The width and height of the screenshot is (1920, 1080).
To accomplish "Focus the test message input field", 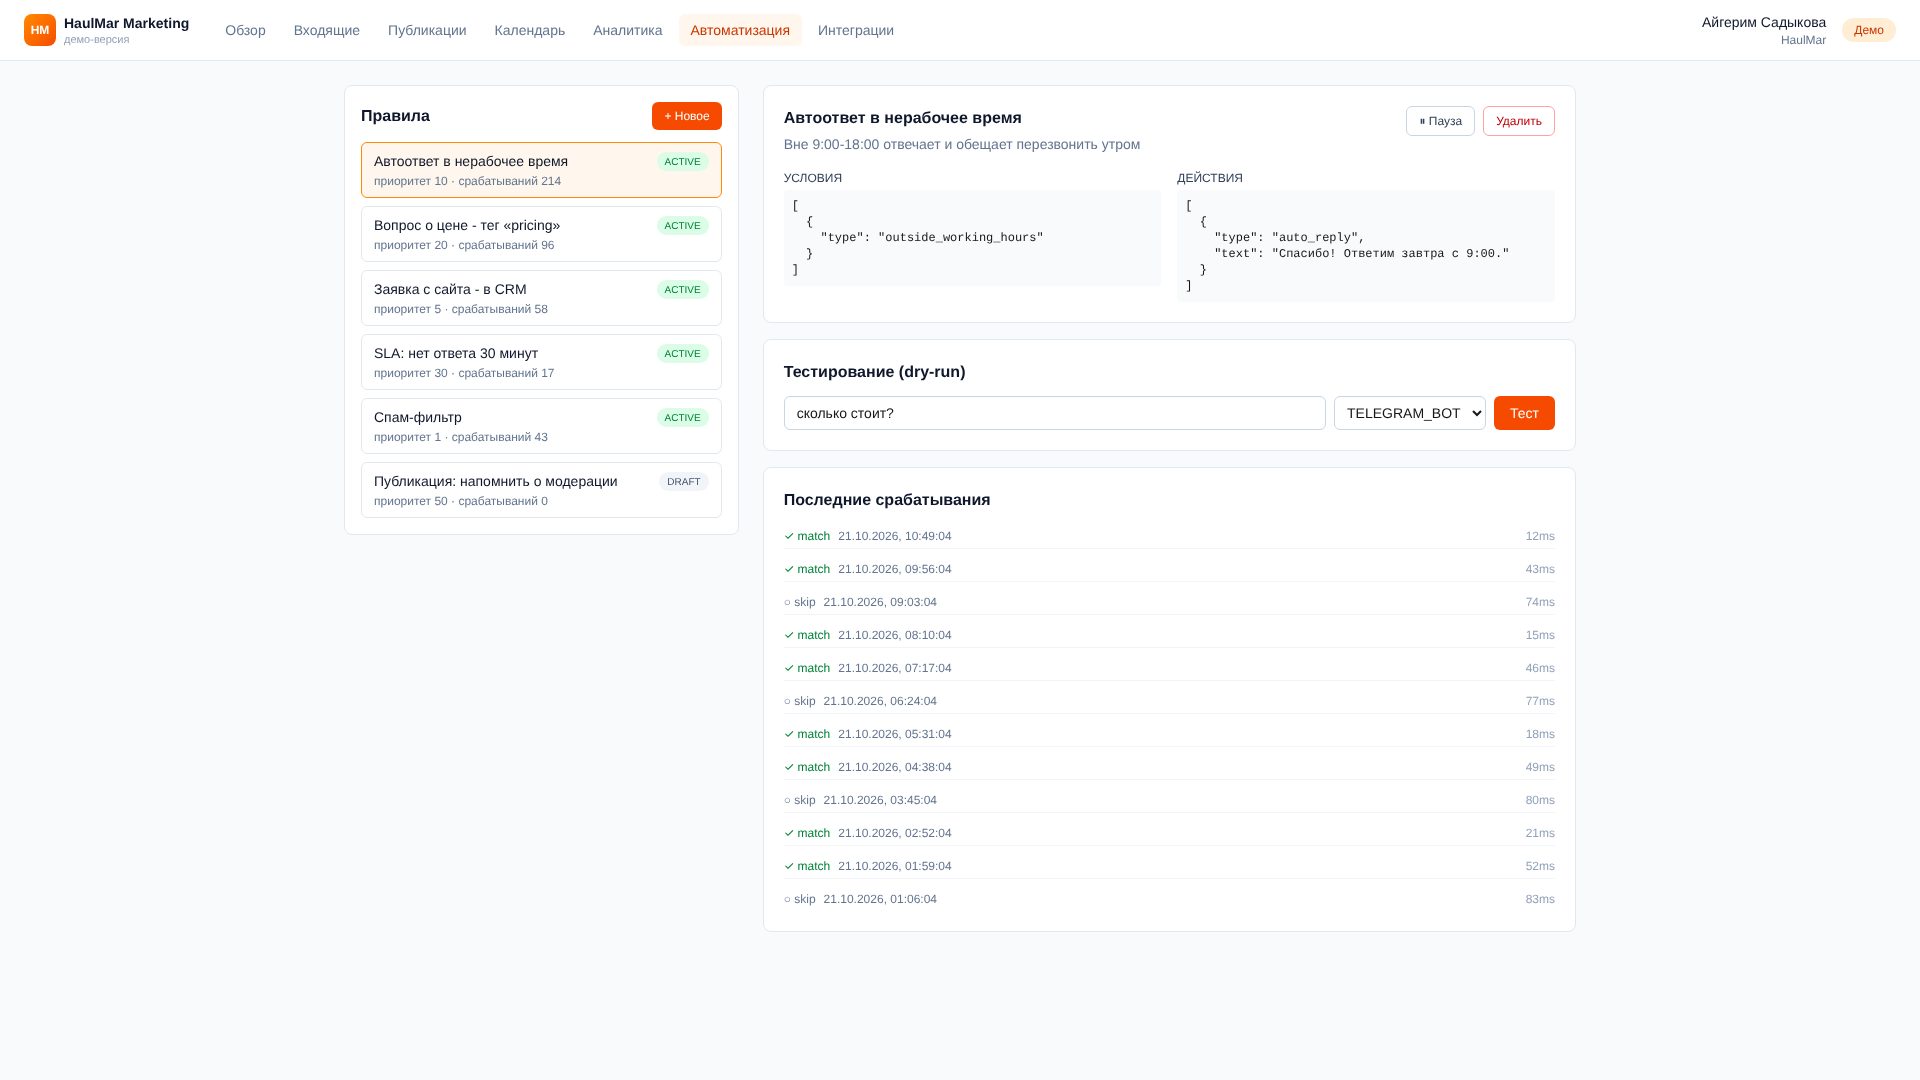I will 1054,413.
